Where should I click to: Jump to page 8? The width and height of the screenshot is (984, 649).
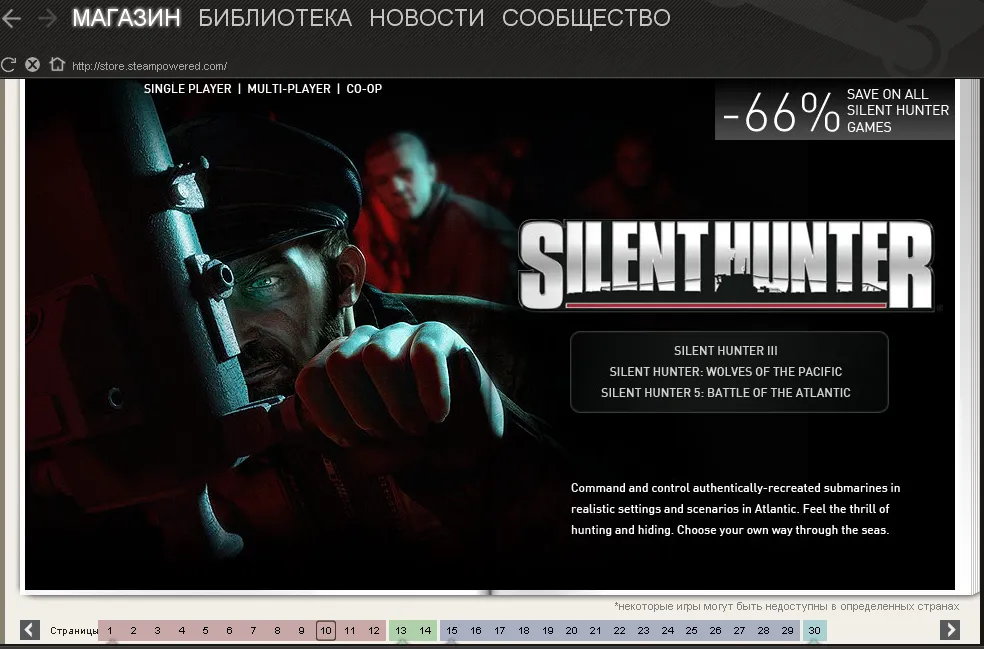[x=277, y=630]
